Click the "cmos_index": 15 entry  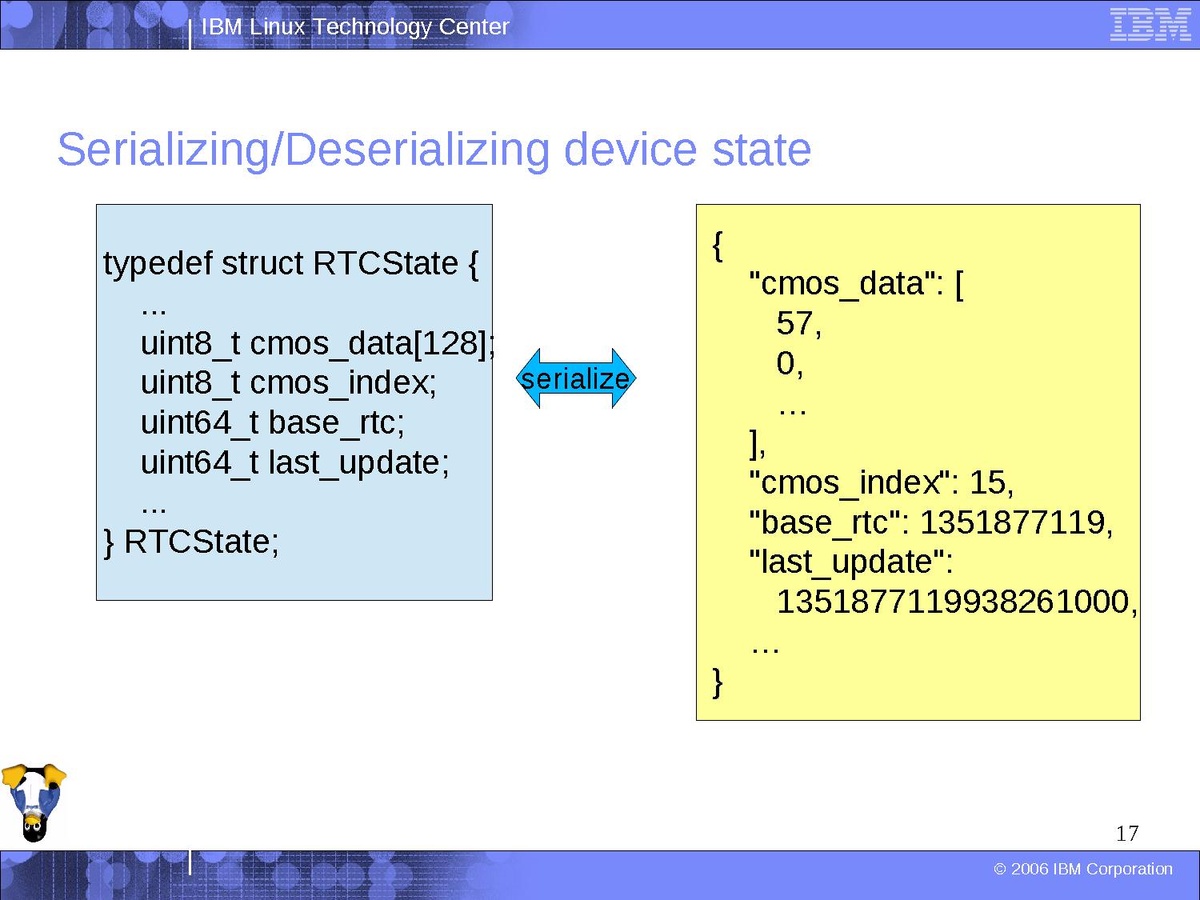click(882, 483)
